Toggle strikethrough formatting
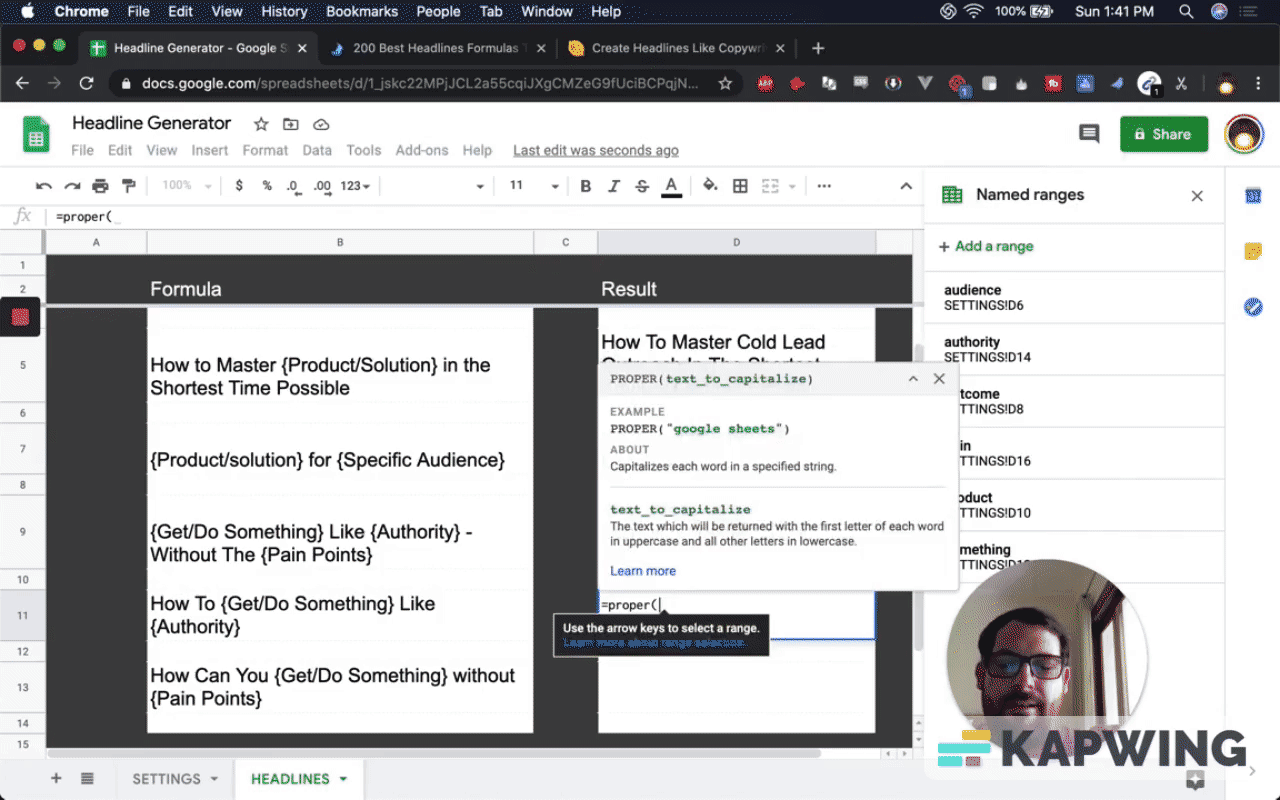The width and height of the screenshot is (1280, 800). coord(642,186)
